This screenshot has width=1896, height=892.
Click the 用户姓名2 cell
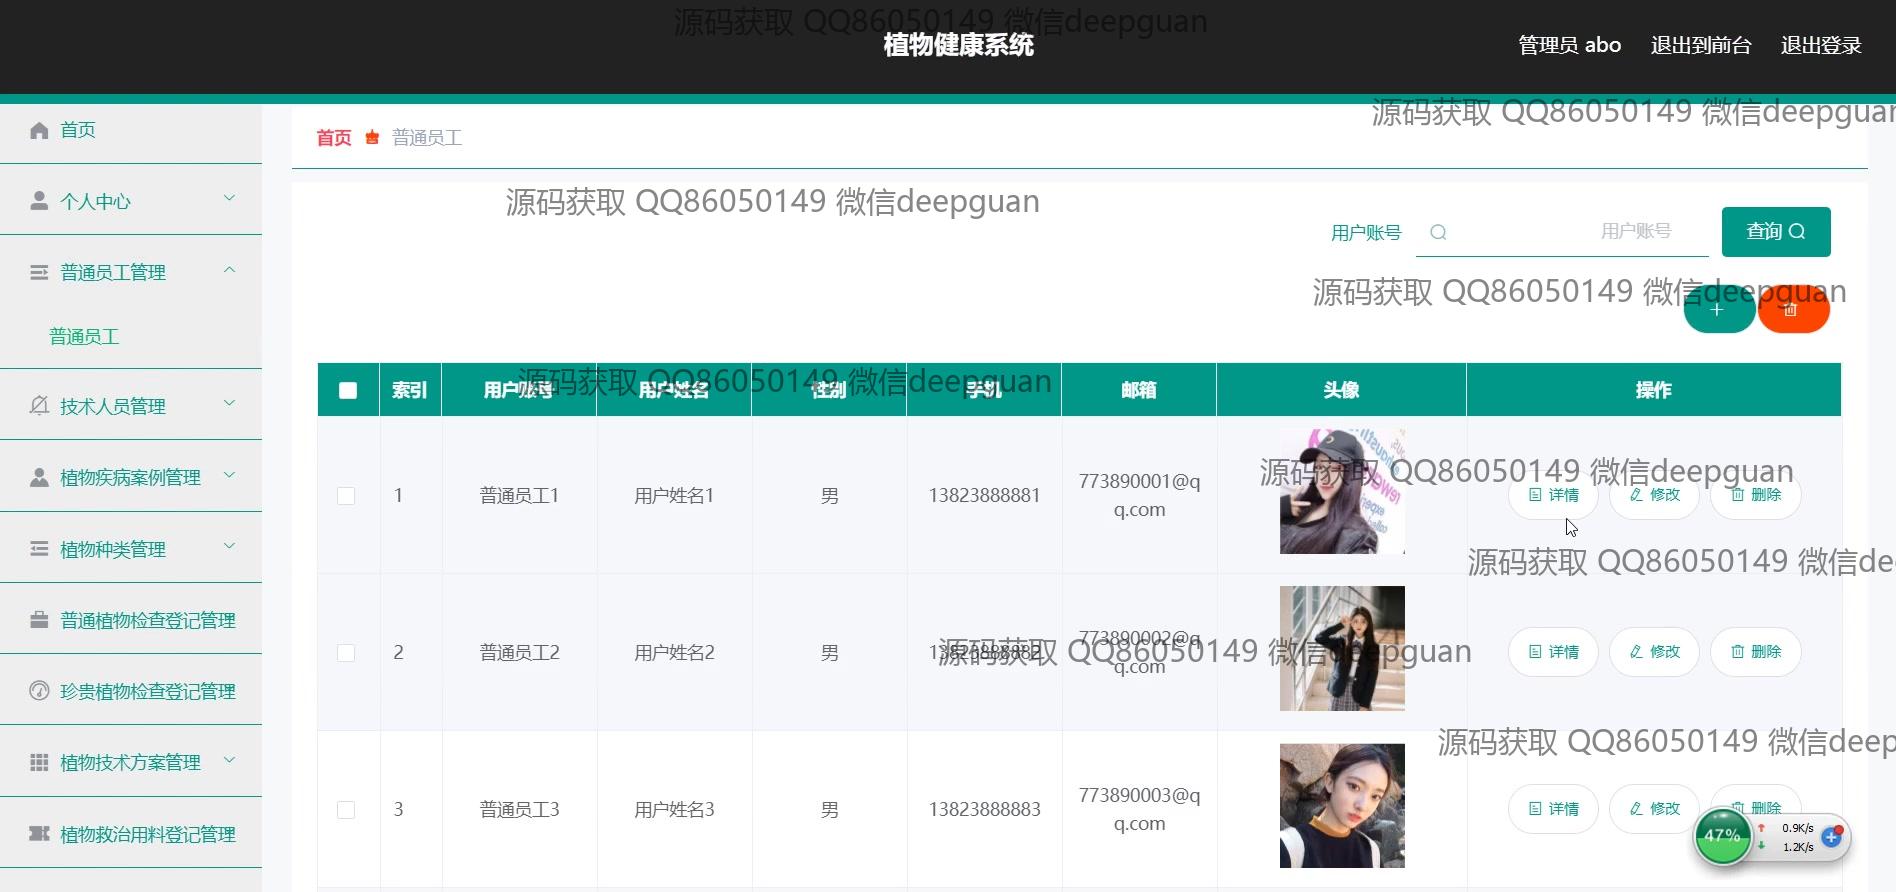674,653
